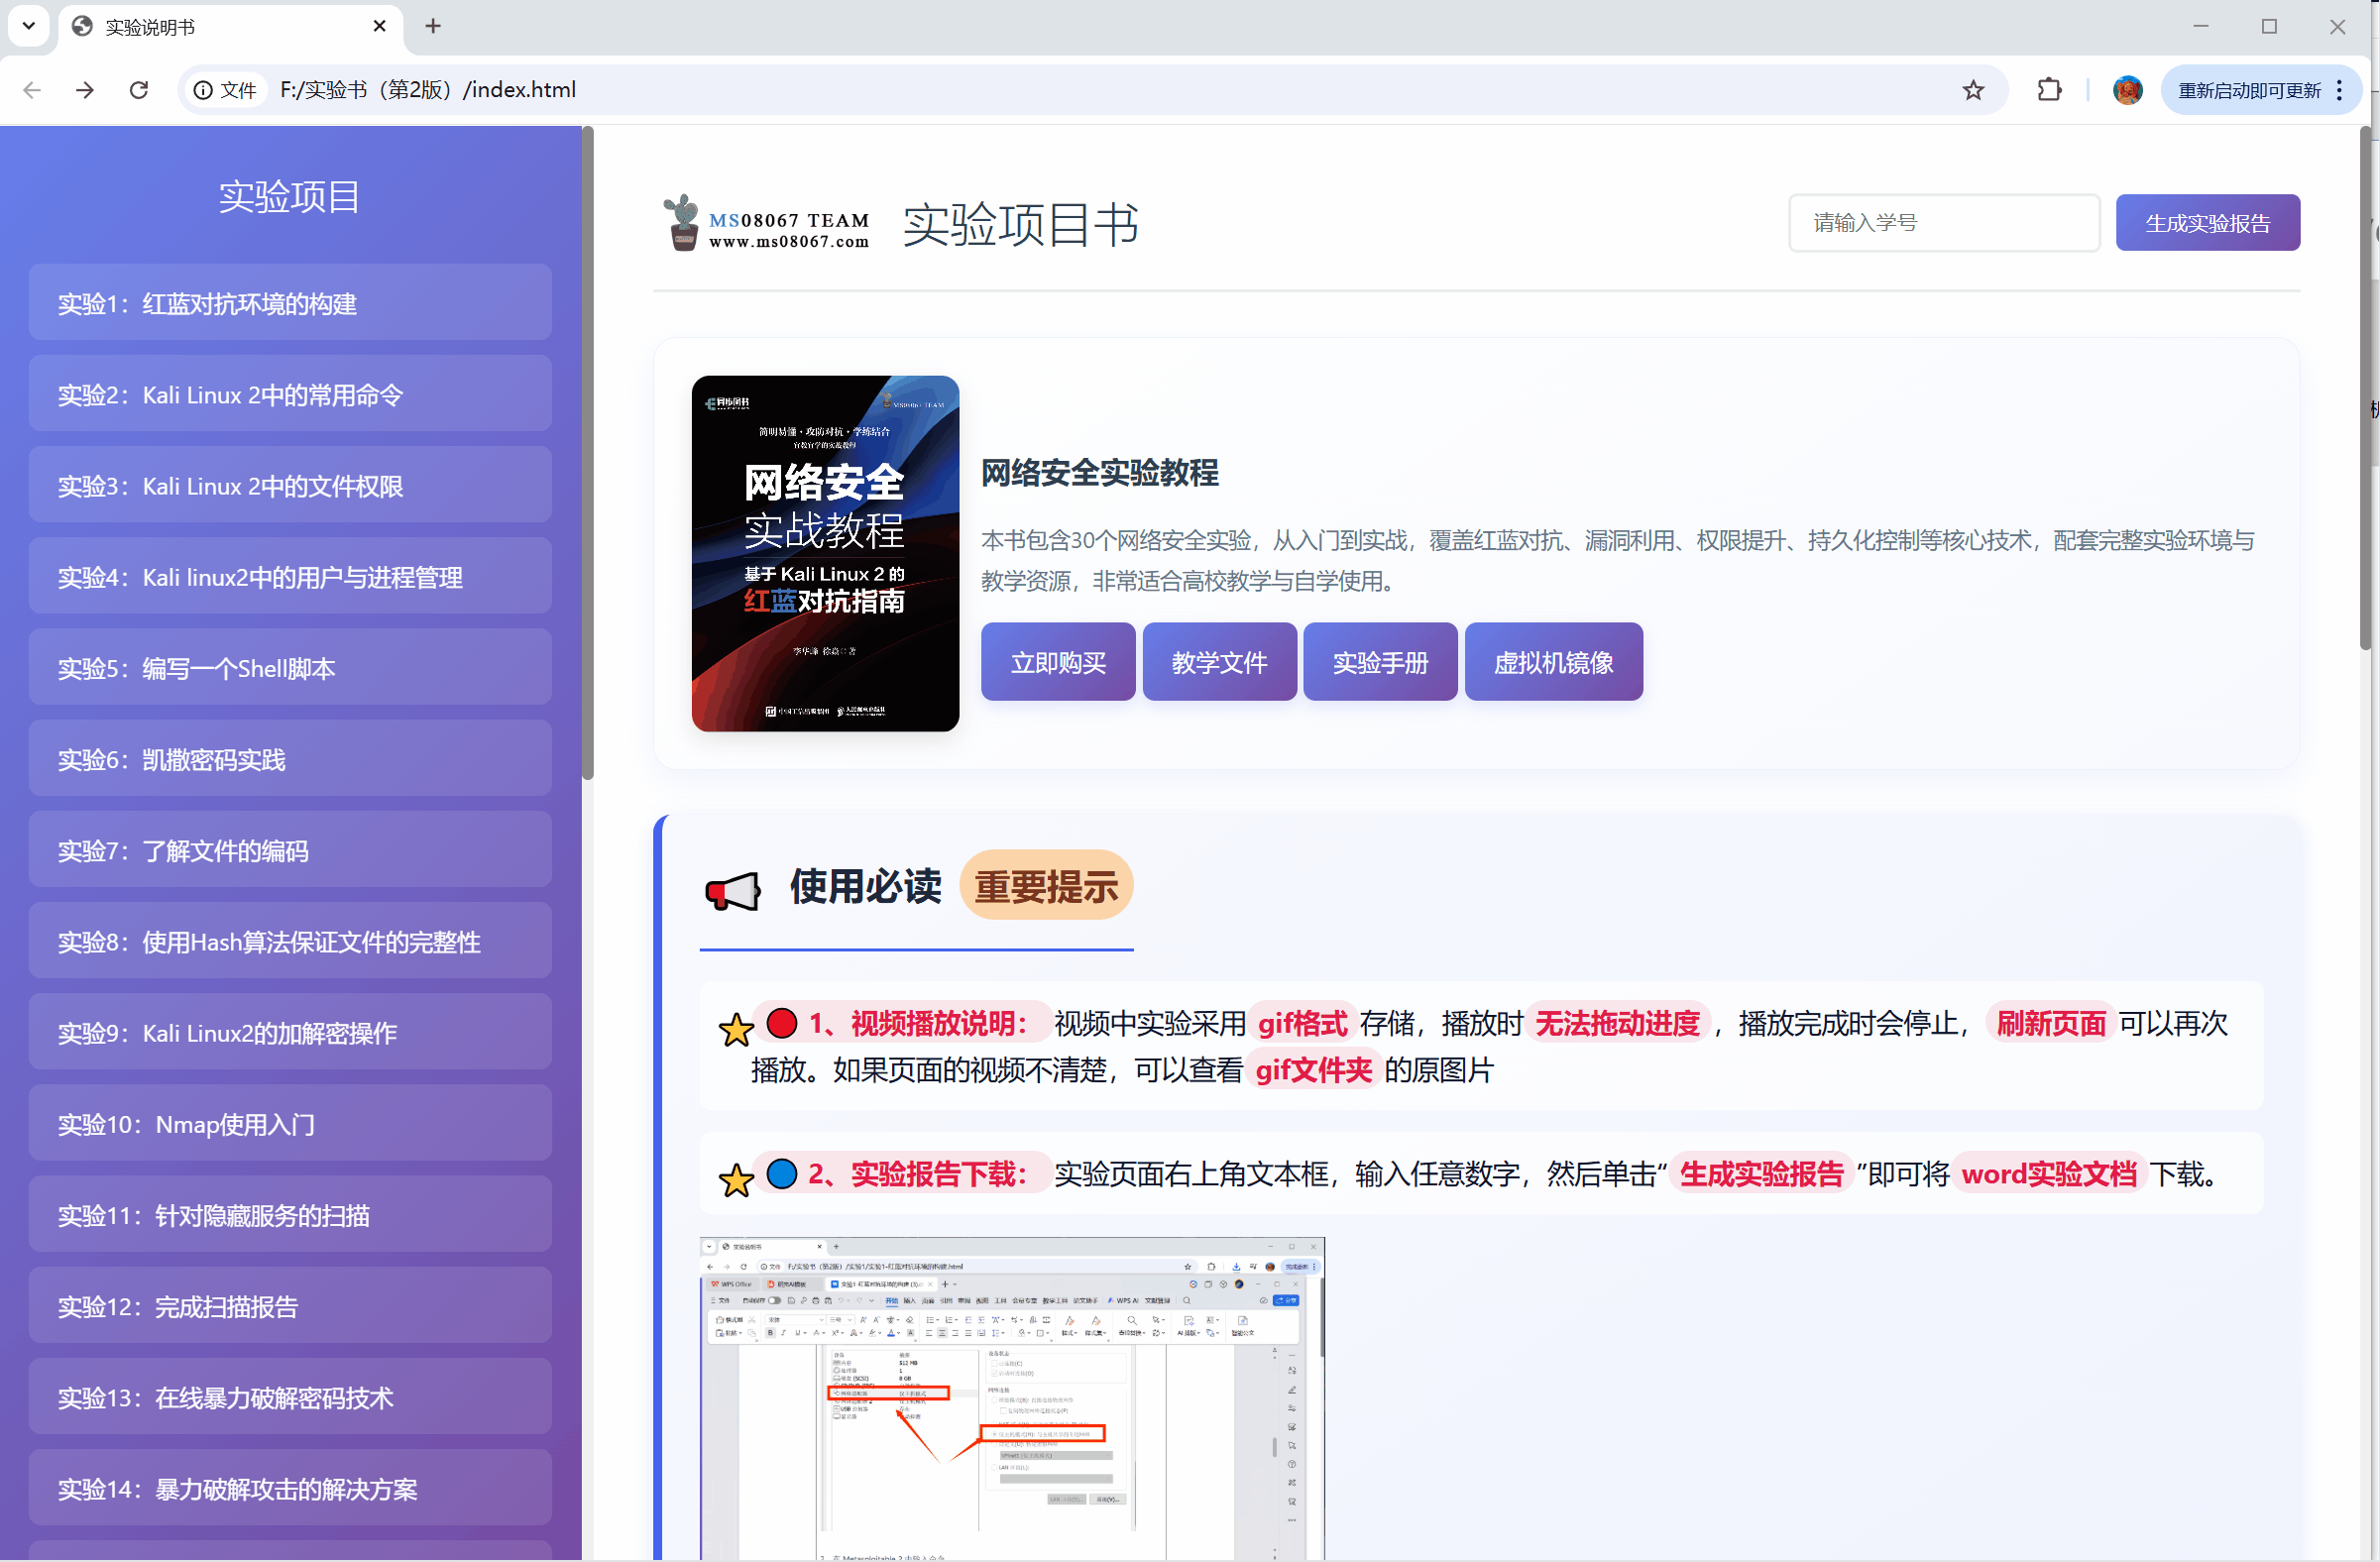Click the MS08067 TEAM logo
The image size is (2380, 1562).
tap(766, 223)
